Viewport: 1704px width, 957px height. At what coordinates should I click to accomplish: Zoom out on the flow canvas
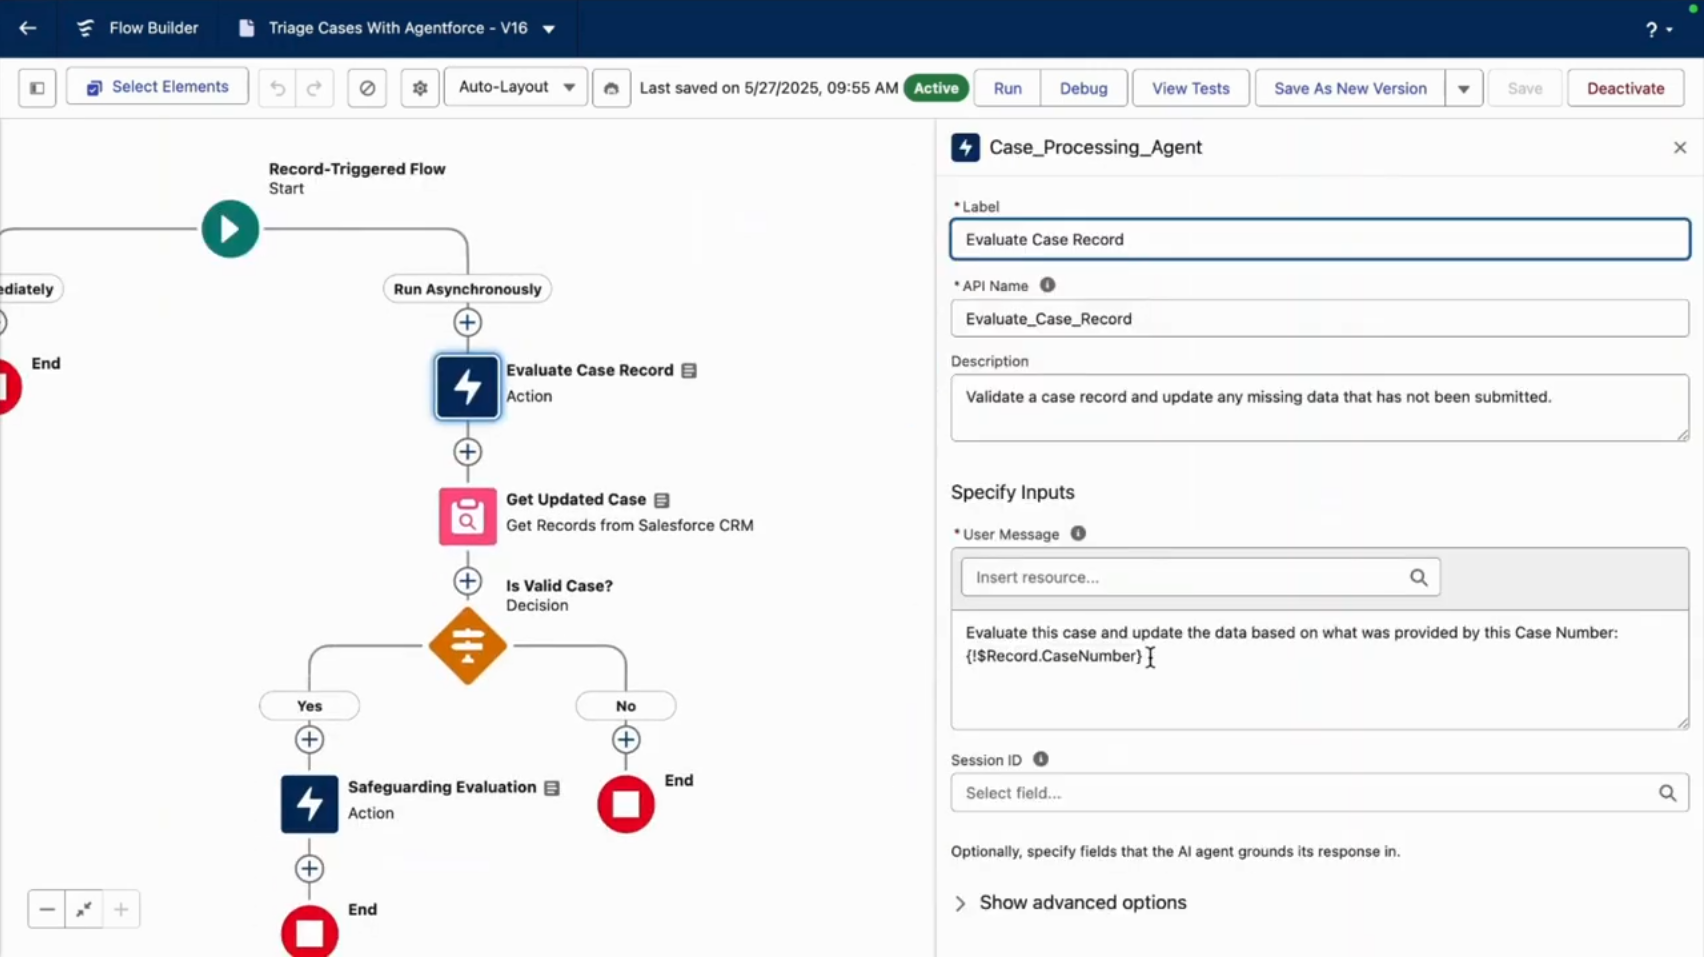click(x=46, y=909)
